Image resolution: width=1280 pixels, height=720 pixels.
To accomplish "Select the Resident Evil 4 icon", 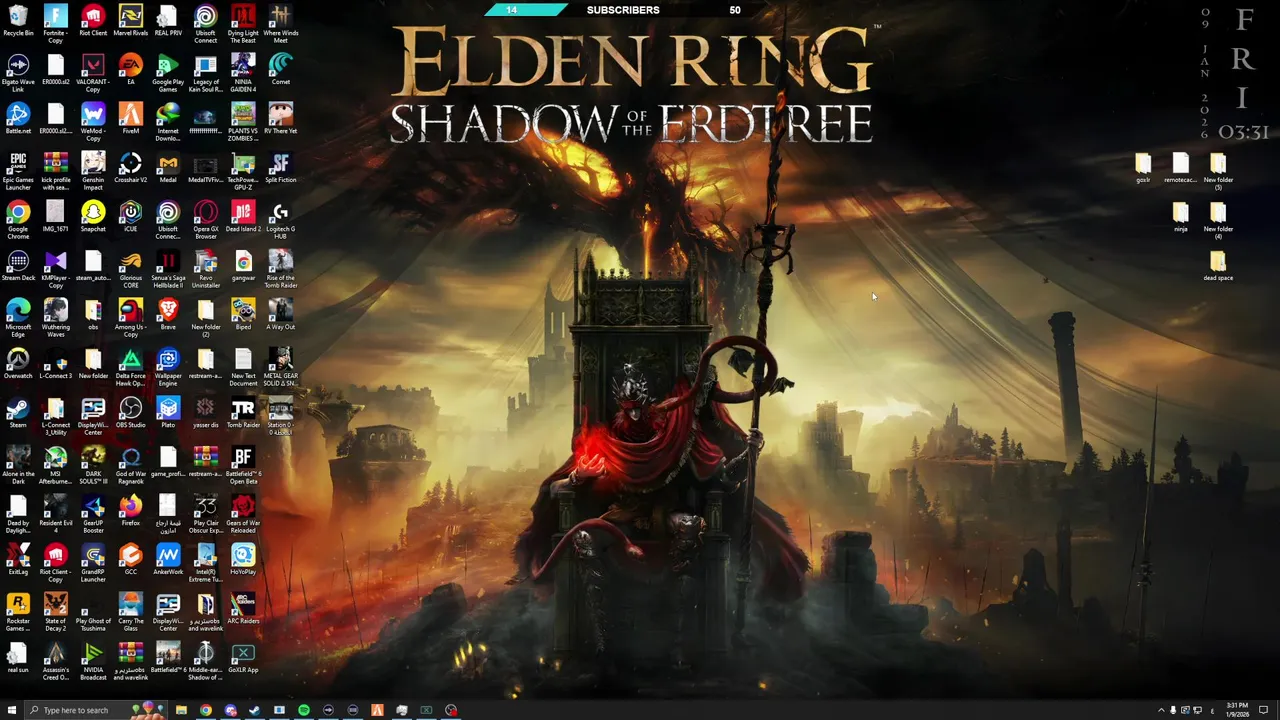I will coord(55,514).
